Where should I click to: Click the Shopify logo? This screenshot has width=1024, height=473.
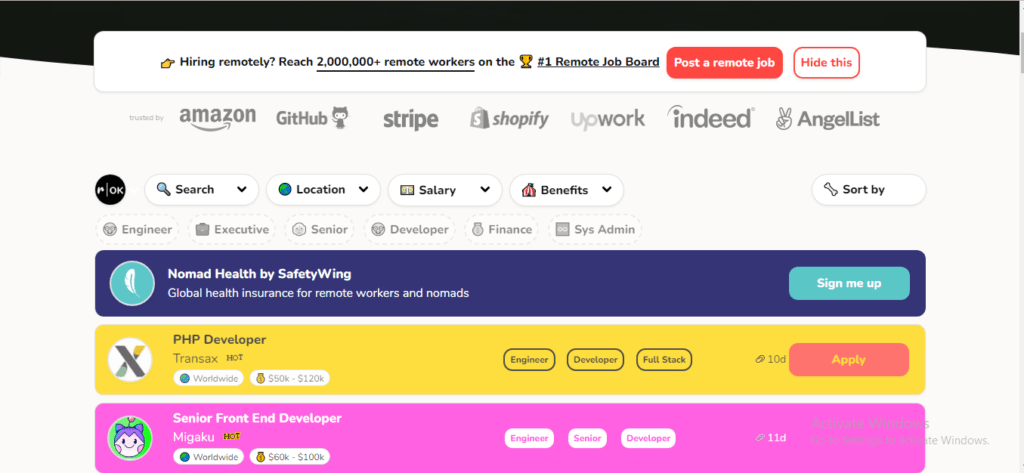(x=509, y=118)
